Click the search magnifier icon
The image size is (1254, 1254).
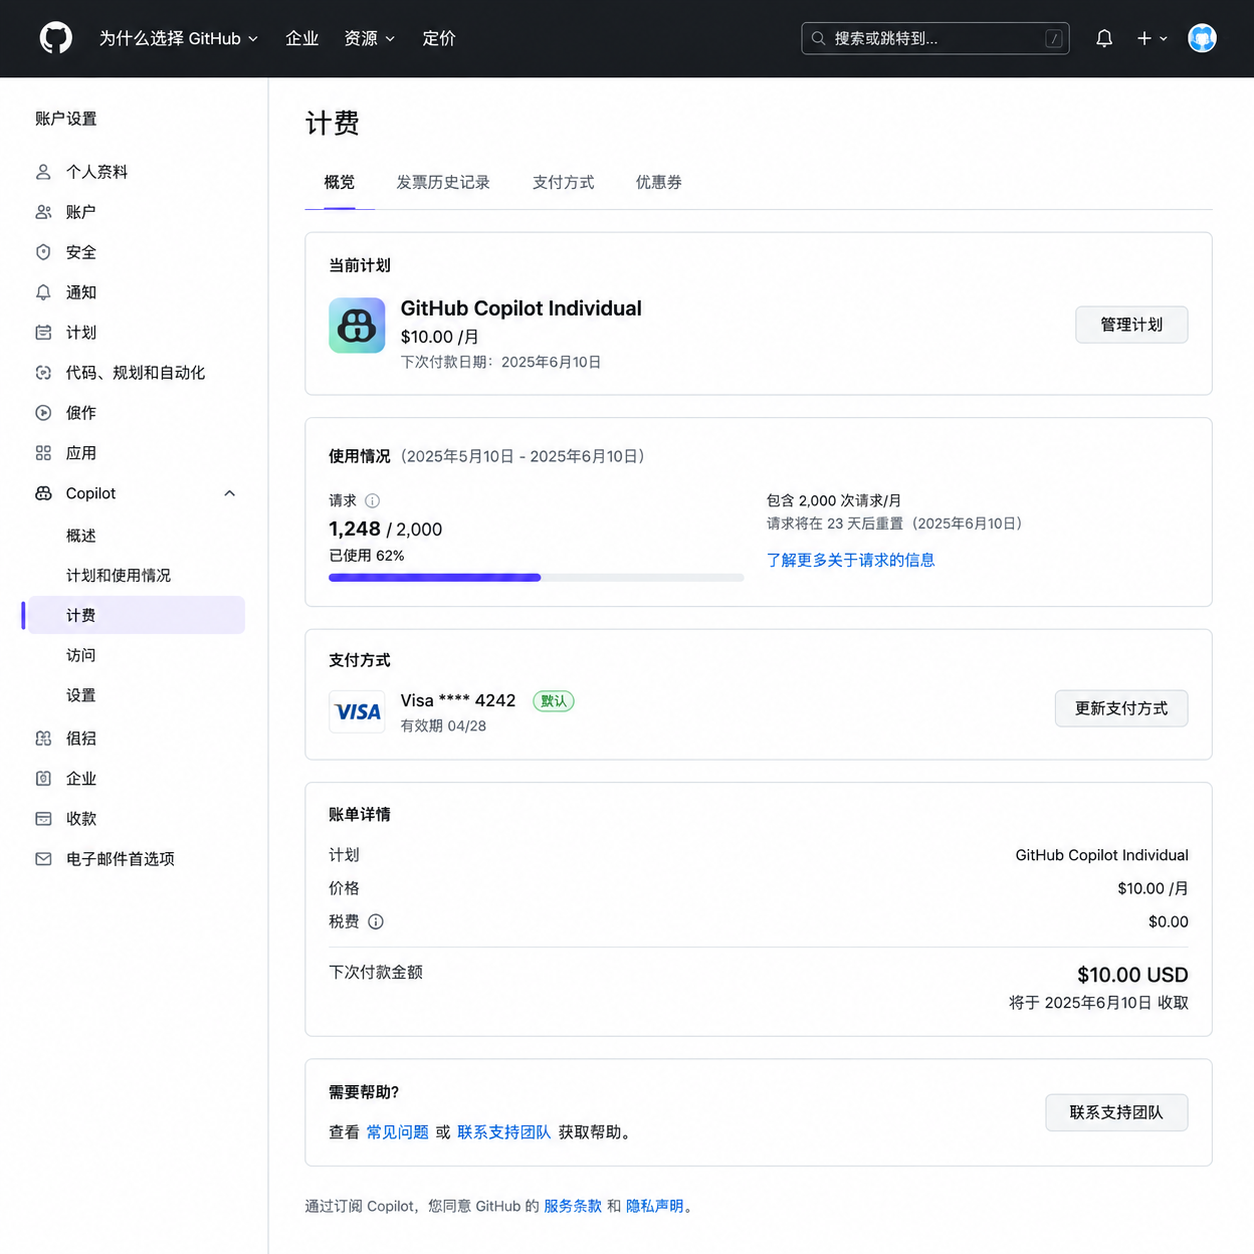click(818, 38)
